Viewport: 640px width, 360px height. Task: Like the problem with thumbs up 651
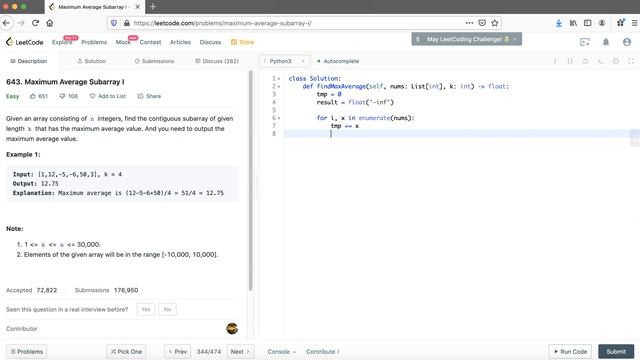[39, 96]
